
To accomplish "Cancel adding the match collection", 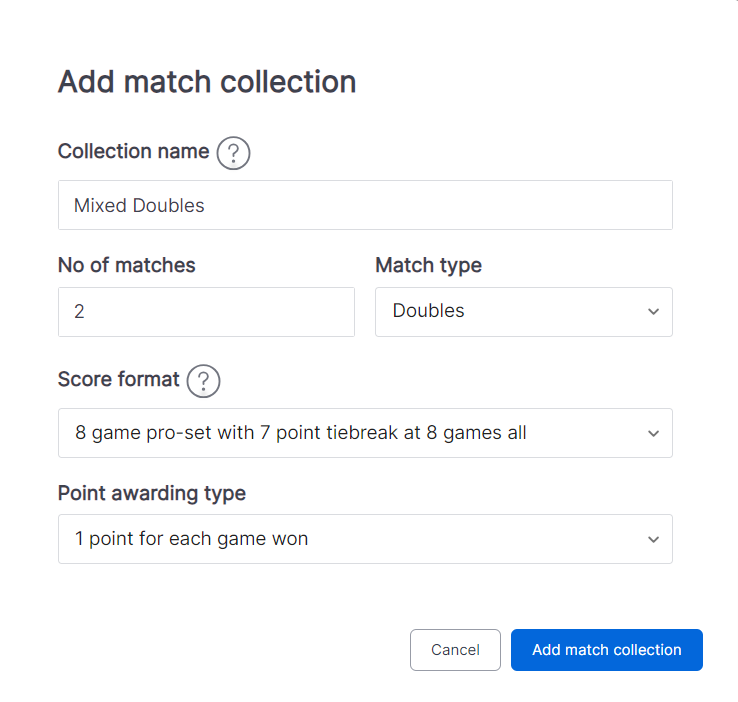I will point(455,650).
